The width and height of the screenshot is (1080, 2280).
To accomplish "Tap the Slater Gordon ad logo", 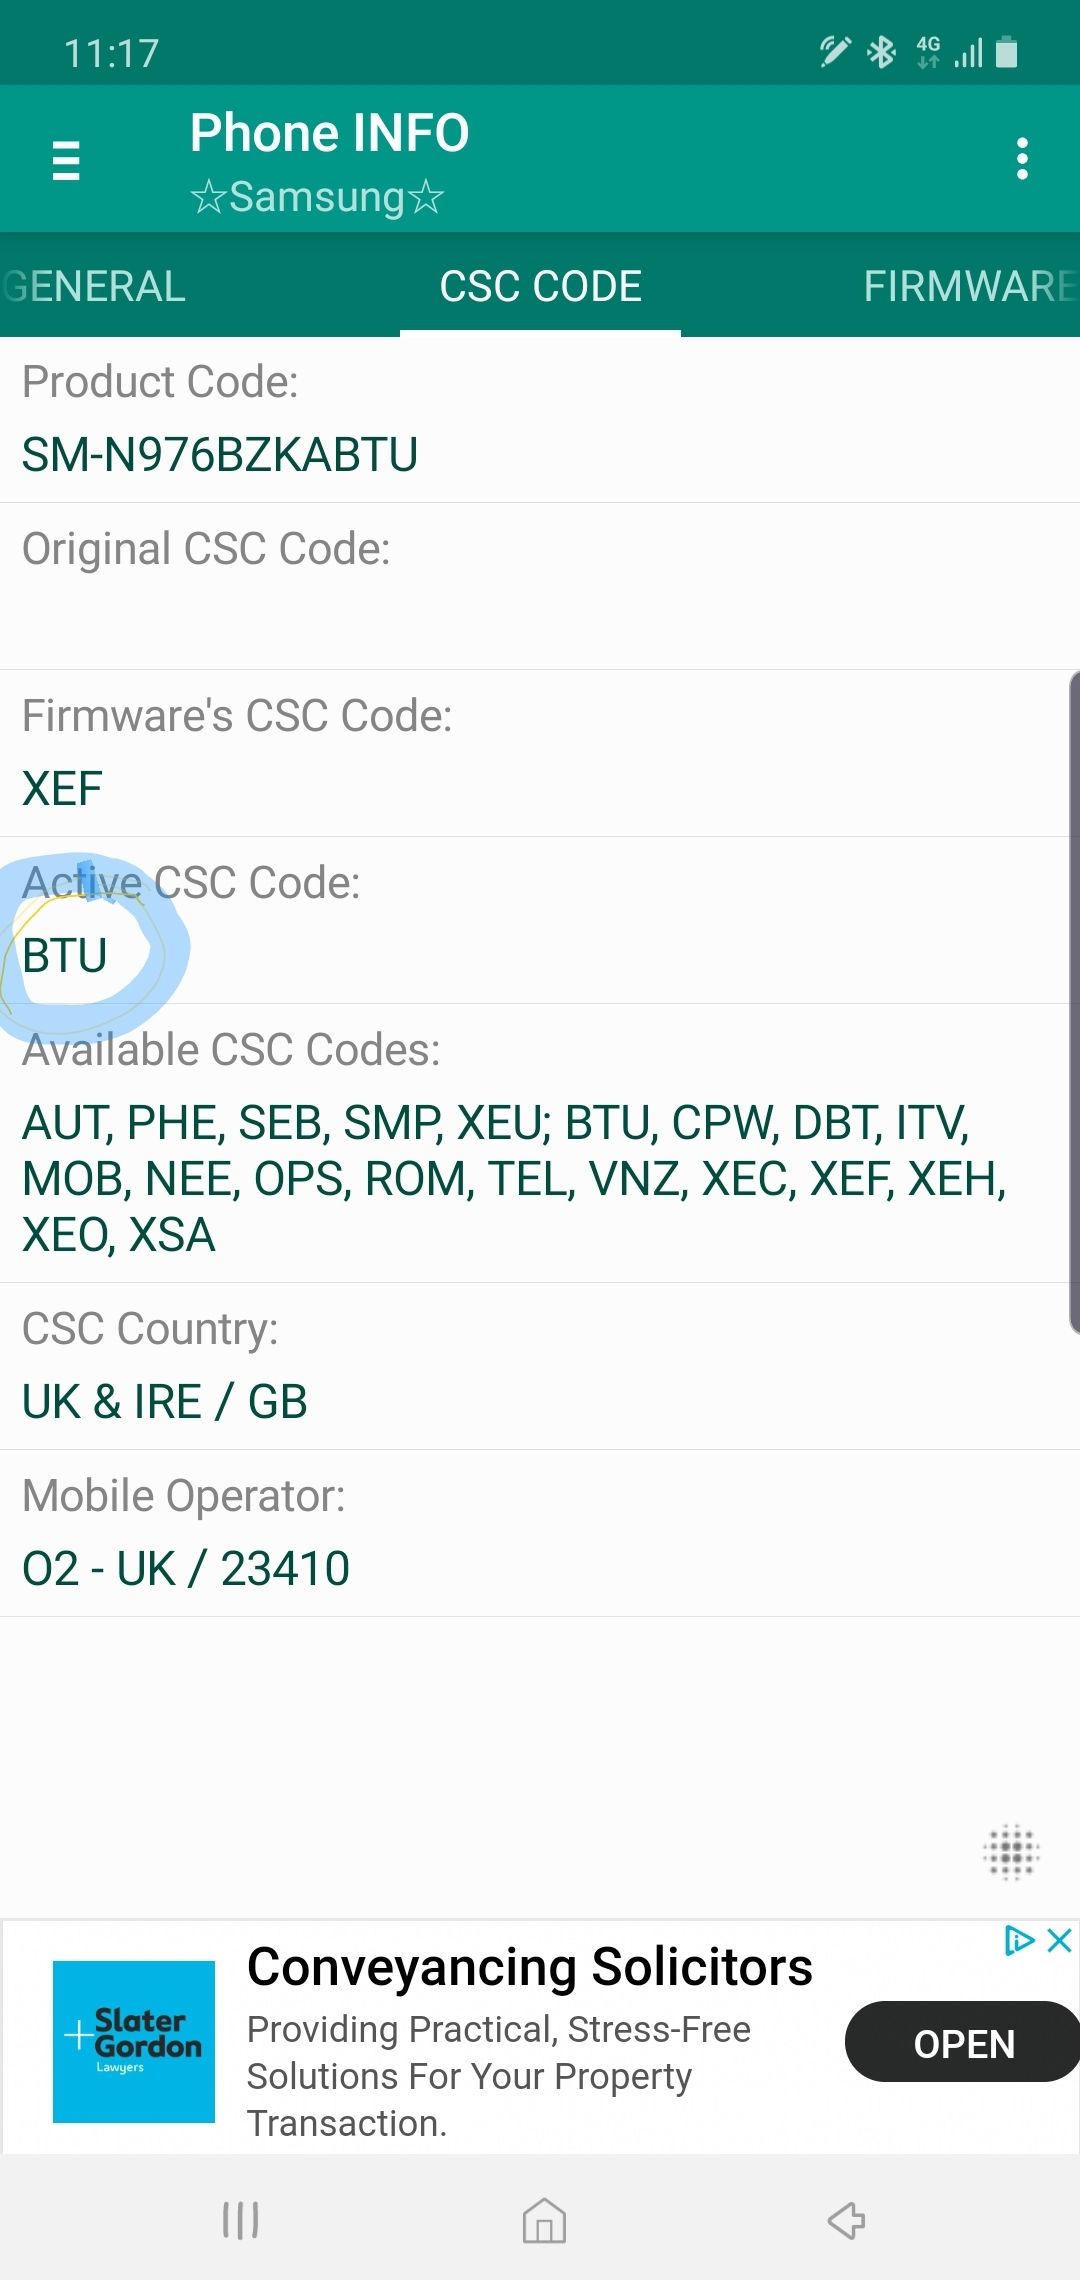I will tap(134, 2041).
